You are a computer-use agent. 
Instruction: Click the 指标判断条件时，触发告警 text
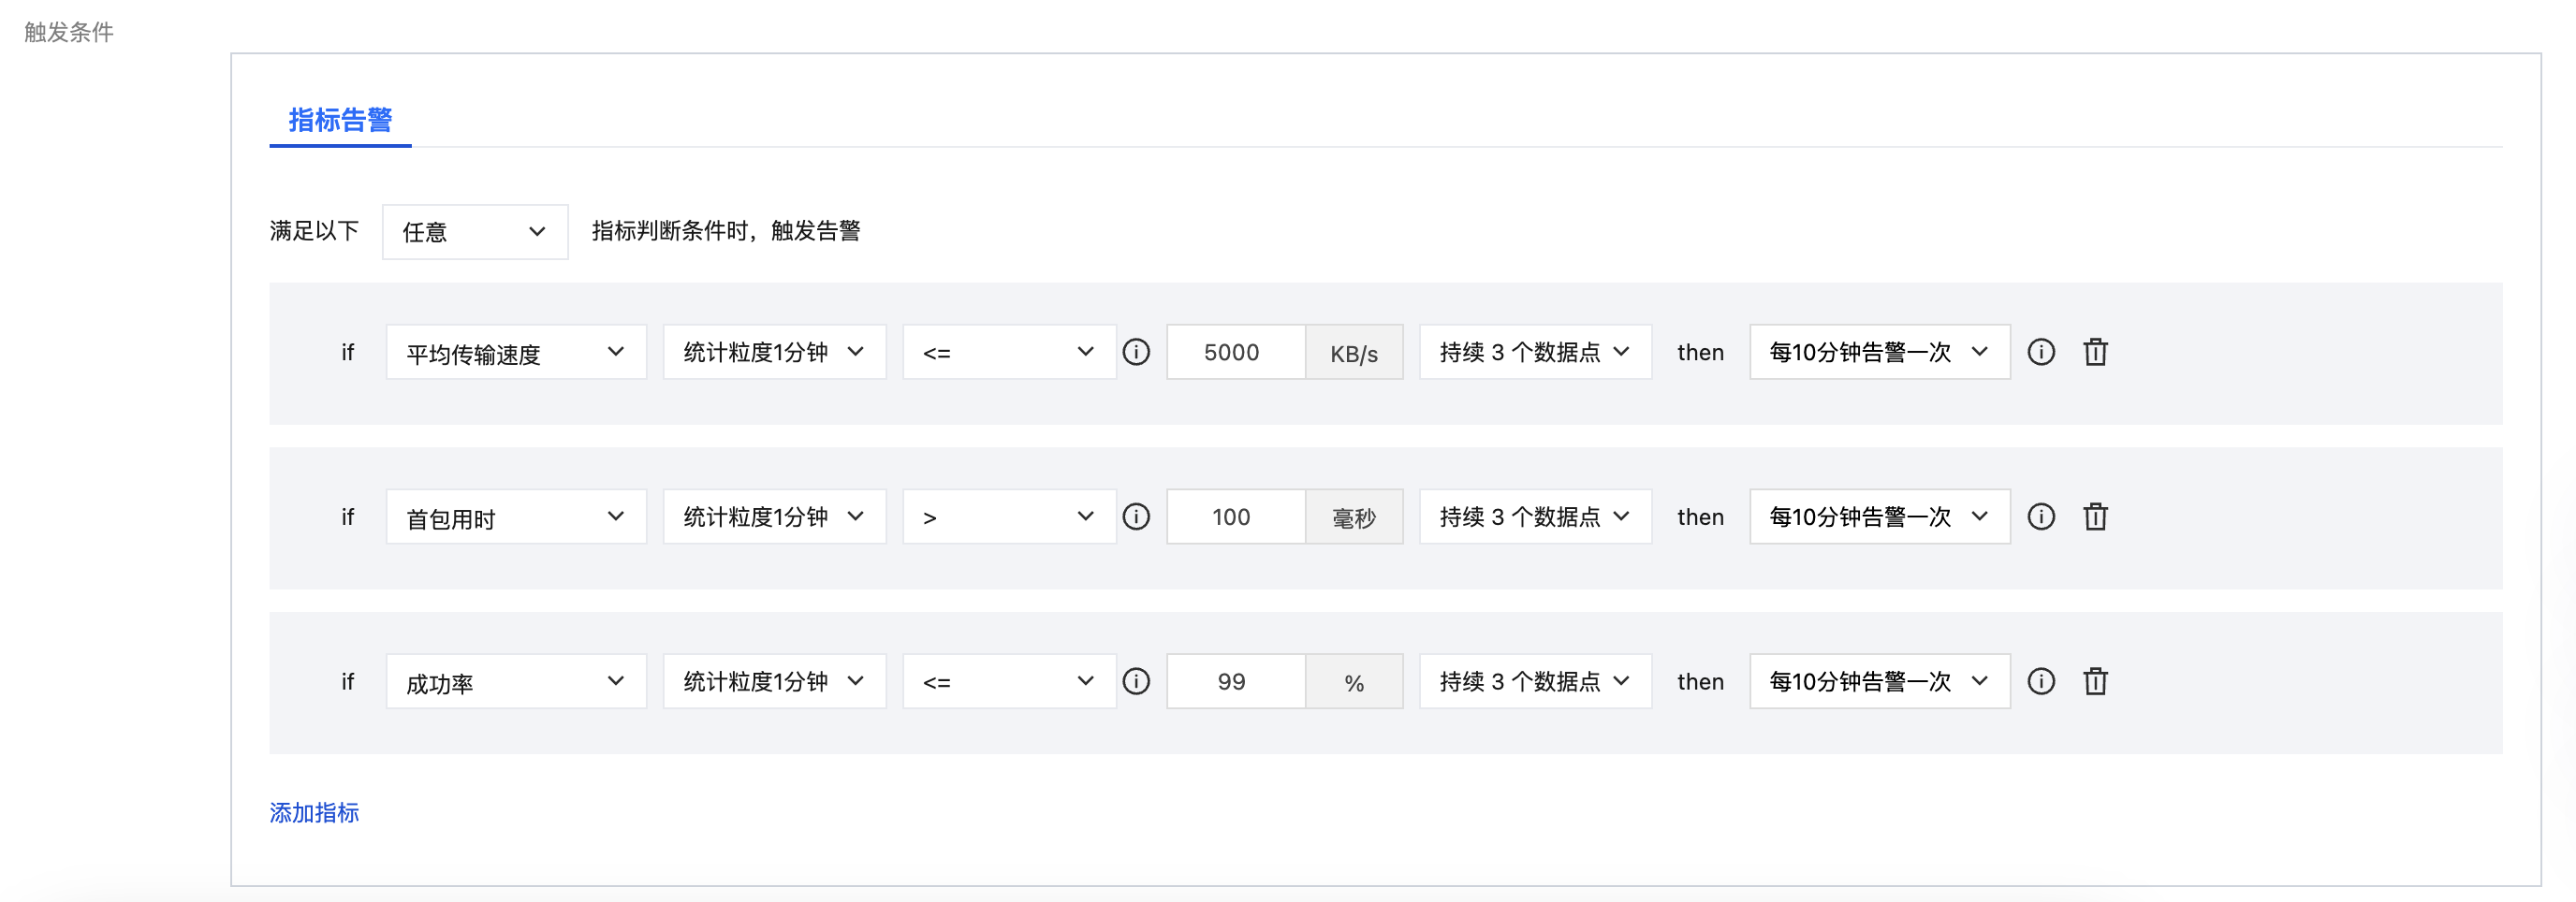click(726, 231)
